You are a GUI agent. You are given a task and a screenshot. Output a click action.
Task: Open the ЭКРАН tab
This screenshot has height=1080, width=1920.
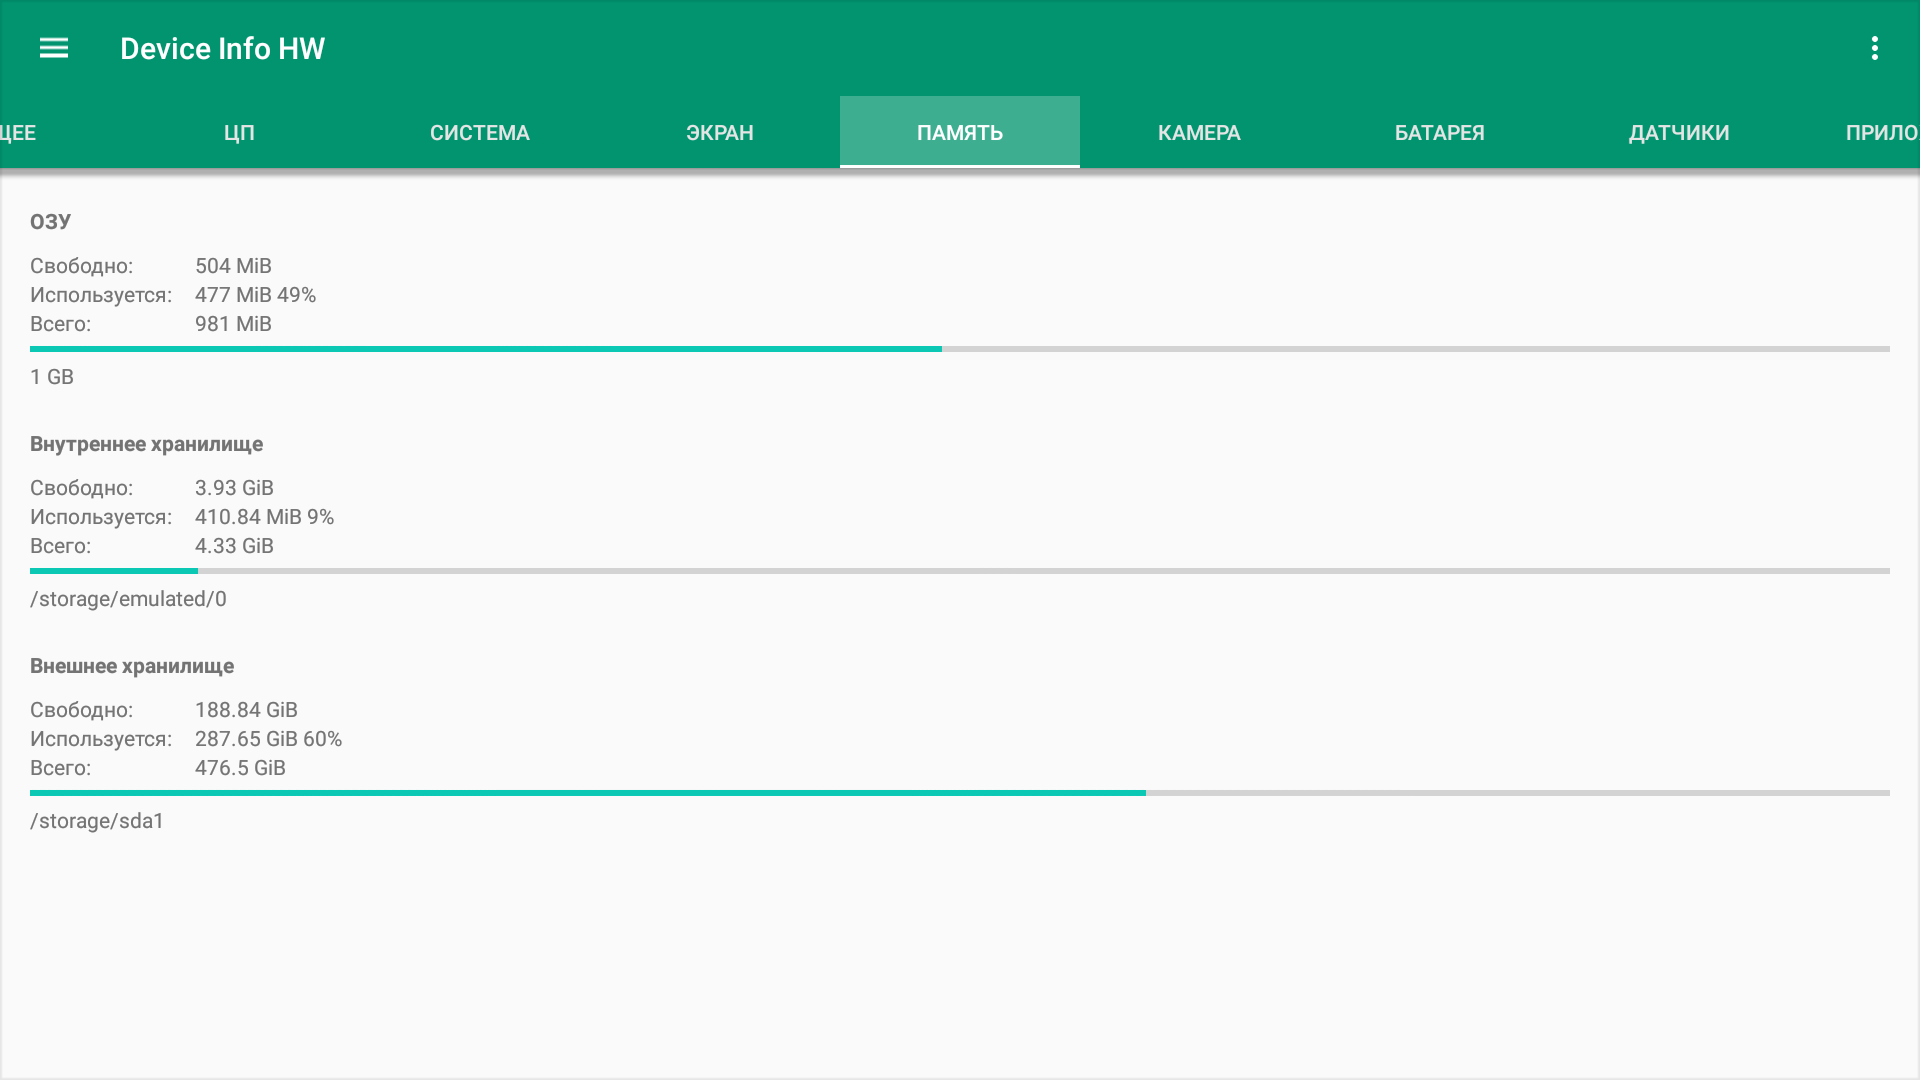click(719, 133)
